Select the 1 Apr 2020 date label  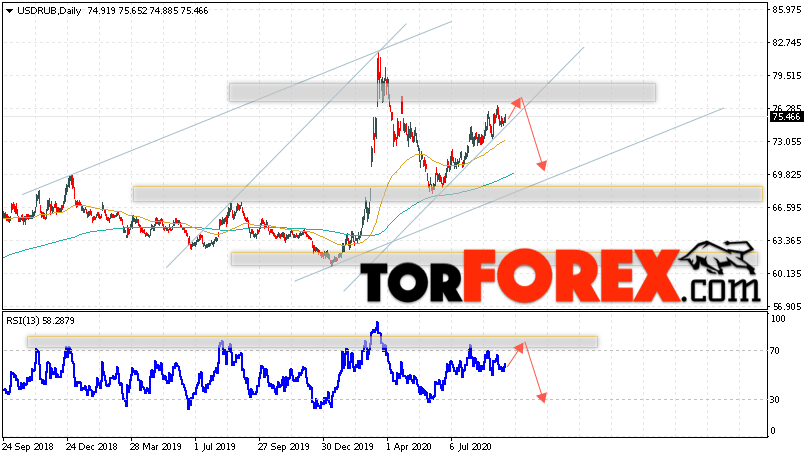coord(409,447)
